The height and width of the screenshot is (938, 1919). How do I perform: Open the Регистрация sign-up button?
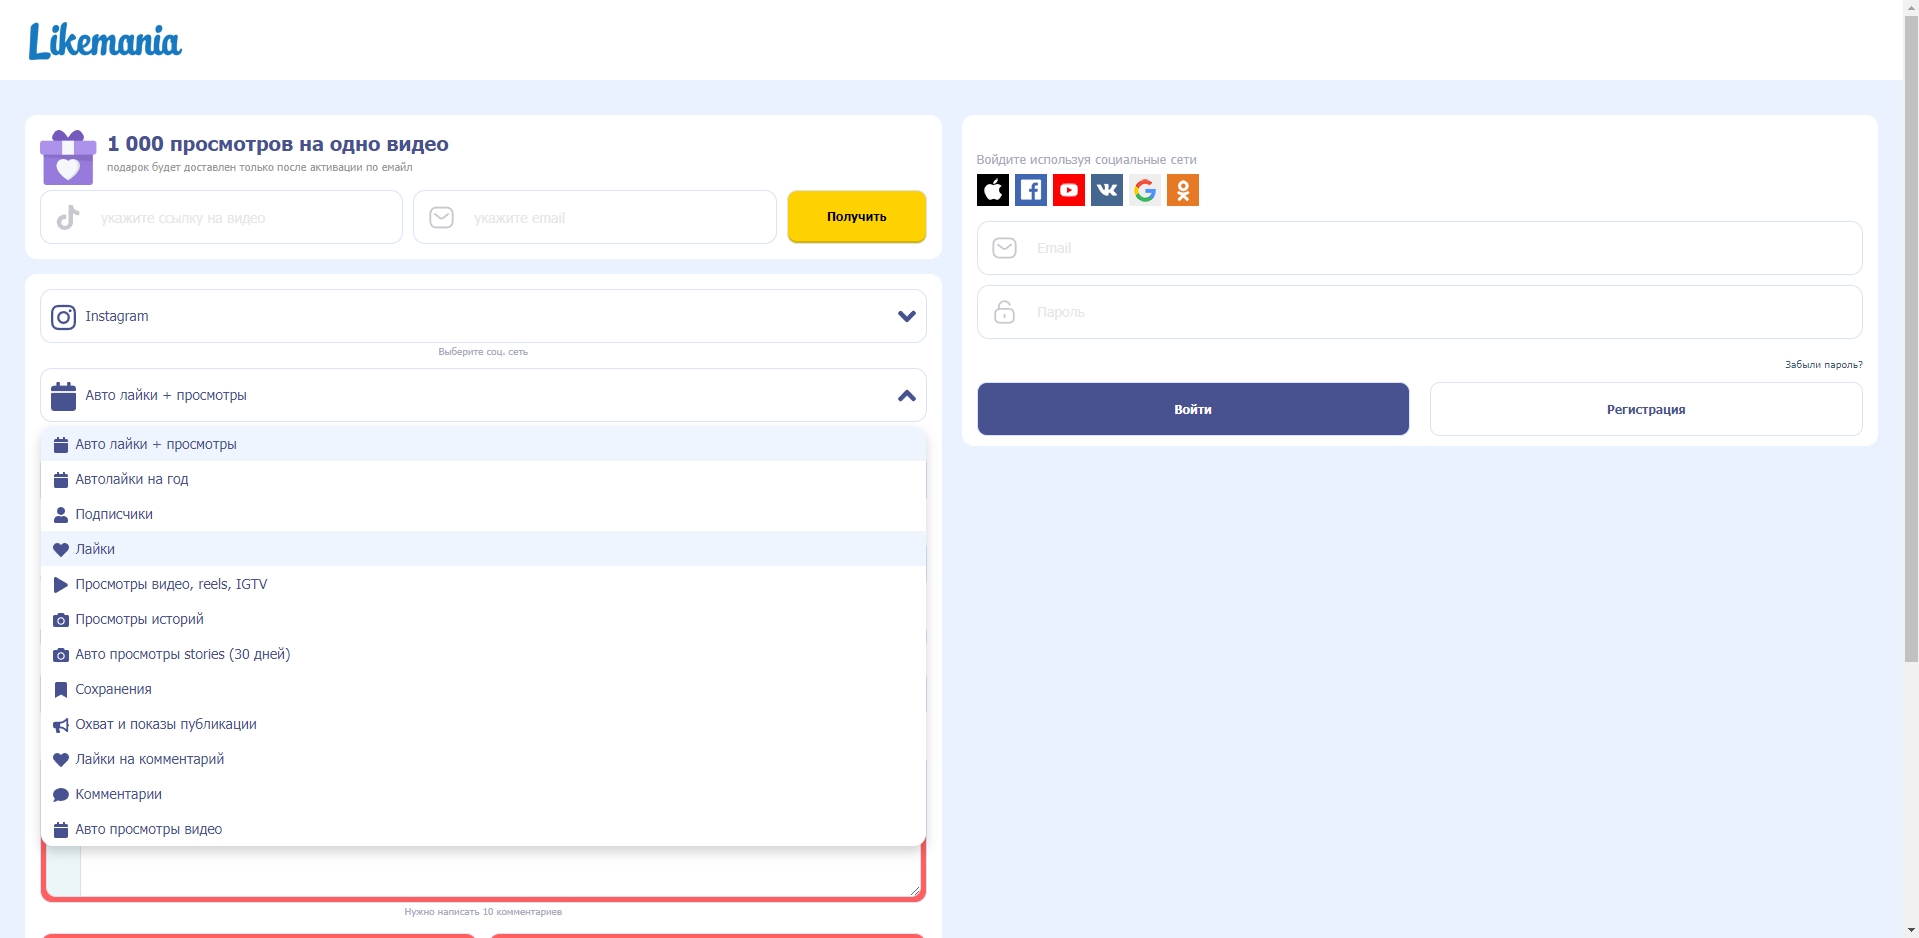click(x=1646, y=409)
